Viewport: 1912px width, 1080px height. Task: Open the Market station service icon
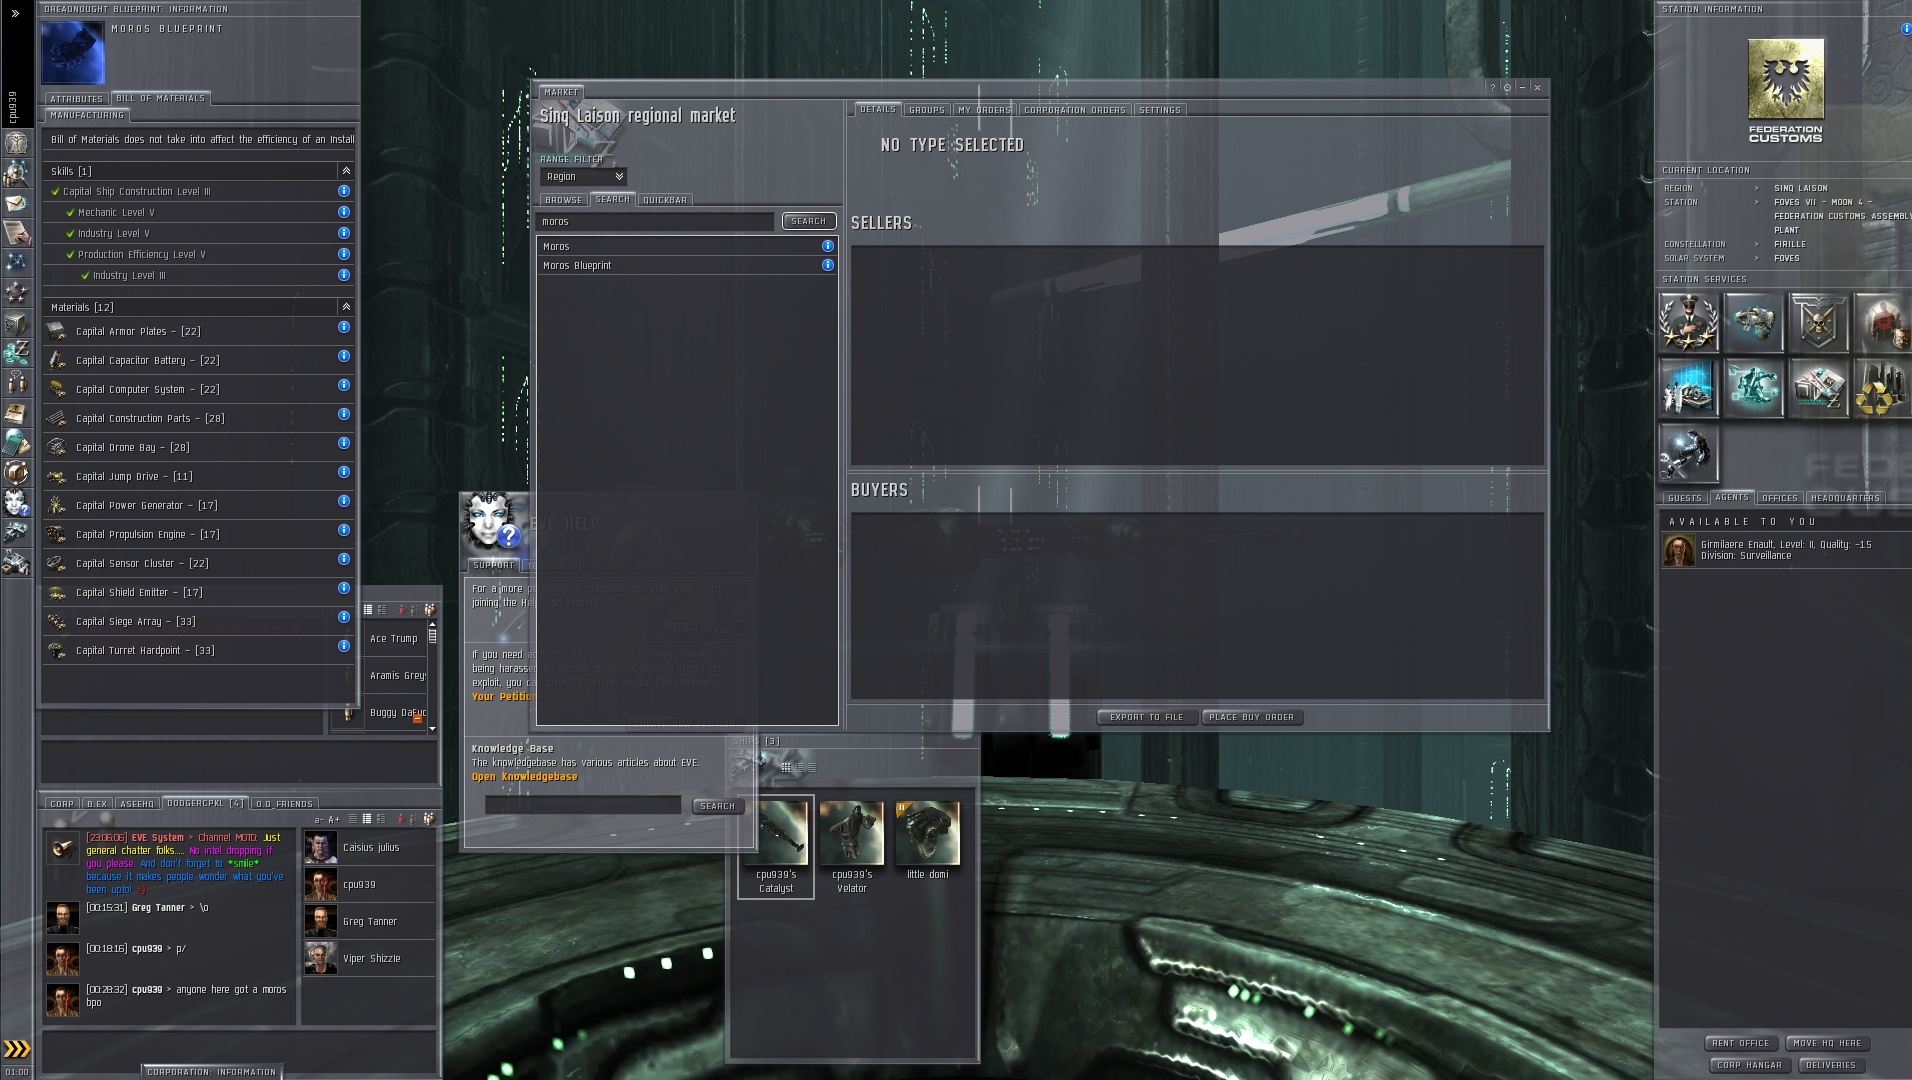click(1819, 387)
